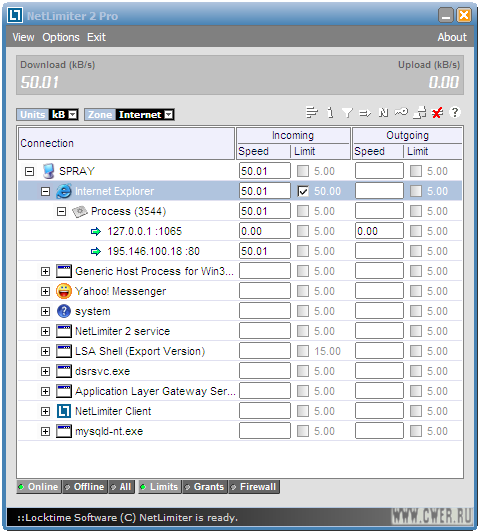This screenshot has width=480, height=531.
Task: Open help with the question mark icon
Action: coord(455,112)
